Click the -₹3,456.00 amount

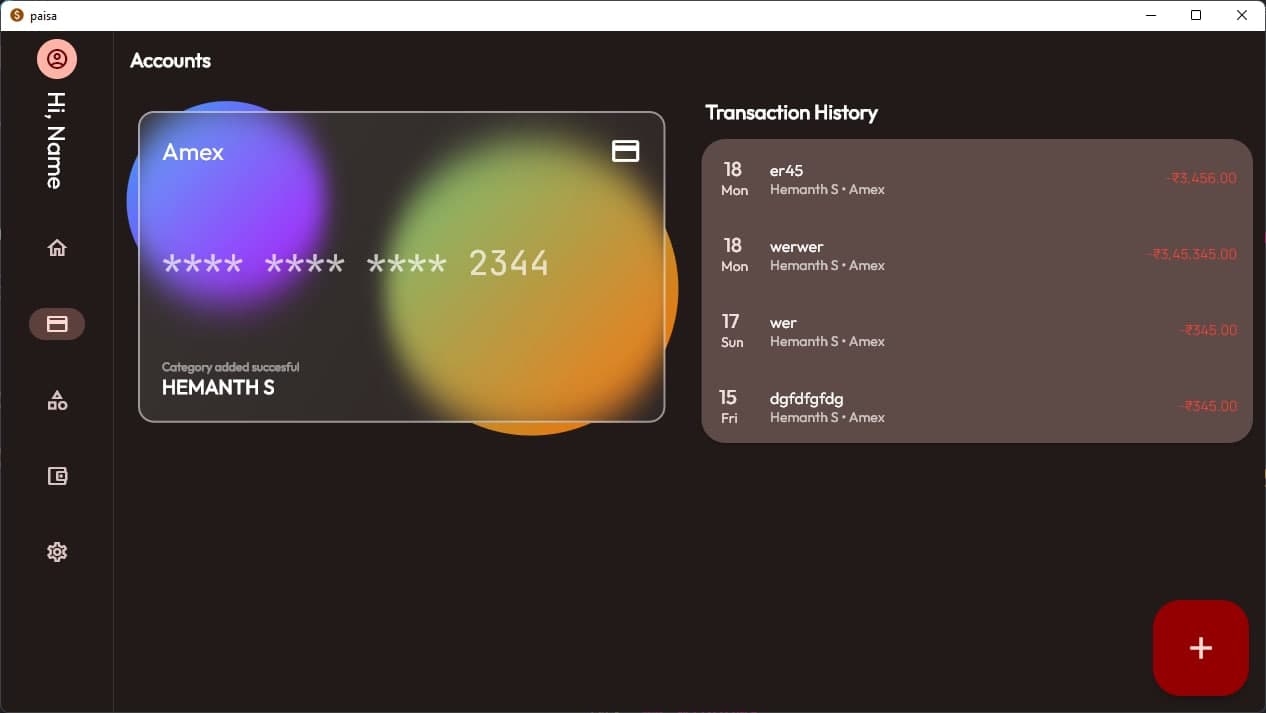point(1201,178)
